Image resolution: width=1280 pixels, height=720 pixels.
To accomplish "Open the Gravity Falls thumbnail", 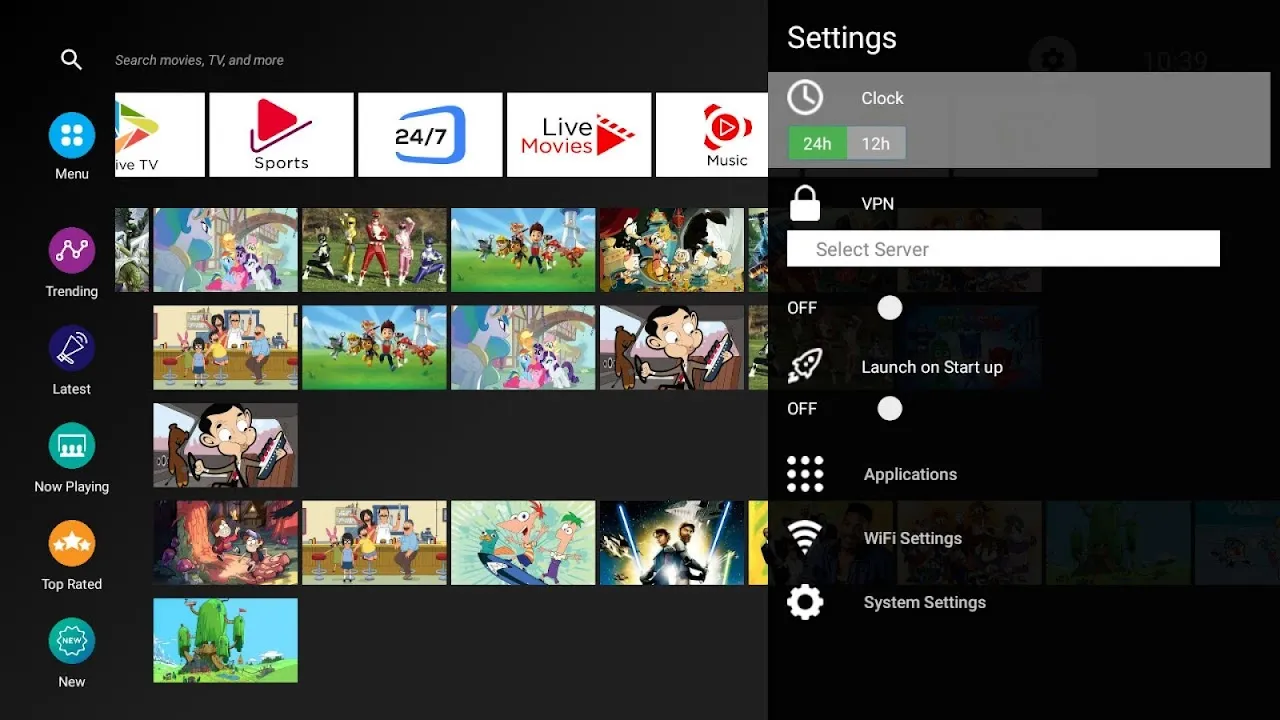I will (x=225, y=543).
